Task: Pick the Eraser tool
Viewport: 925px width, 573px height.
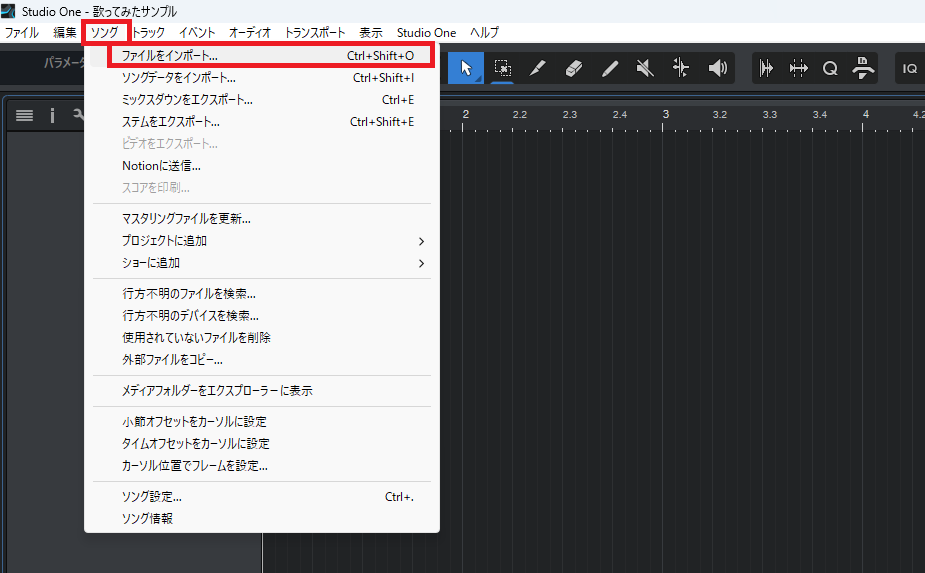Action: pos(574,68)
